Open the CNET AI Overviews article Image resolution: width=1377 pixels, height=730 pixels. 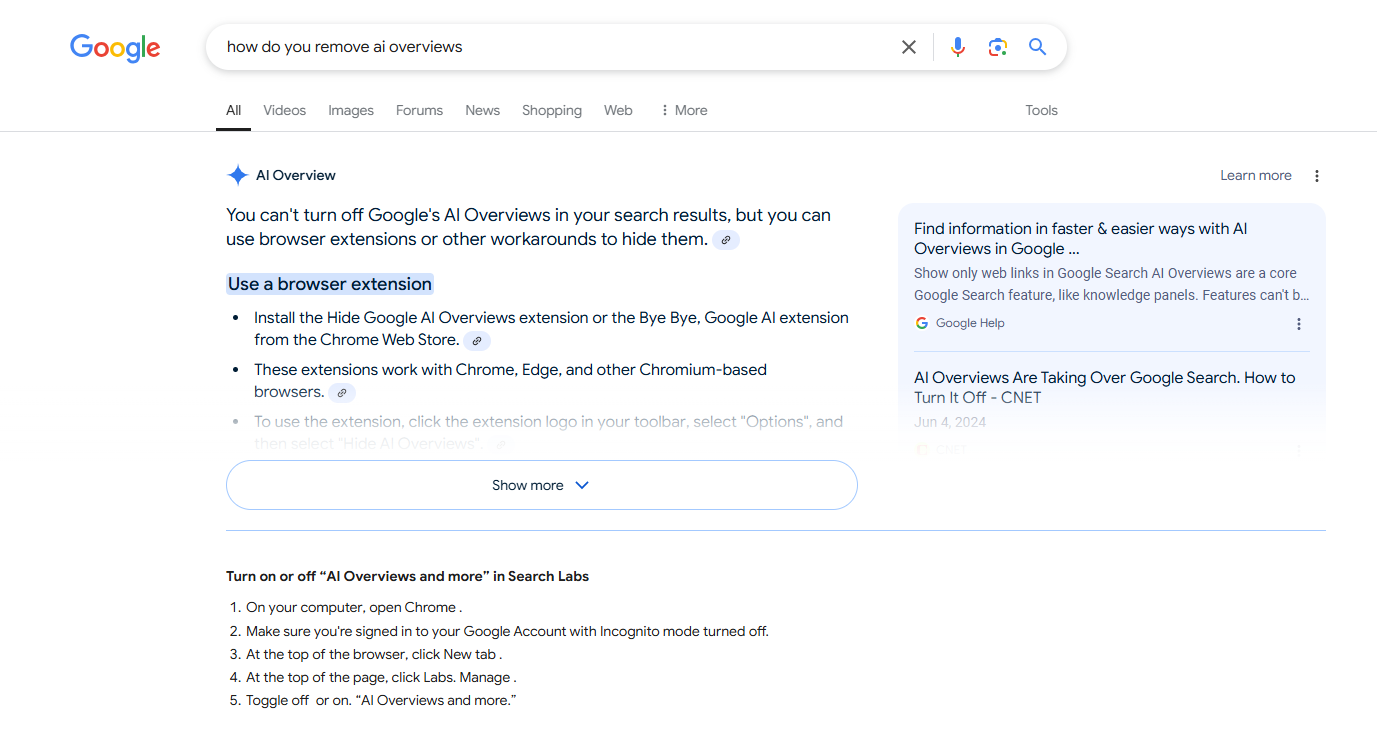point(1104,387)
